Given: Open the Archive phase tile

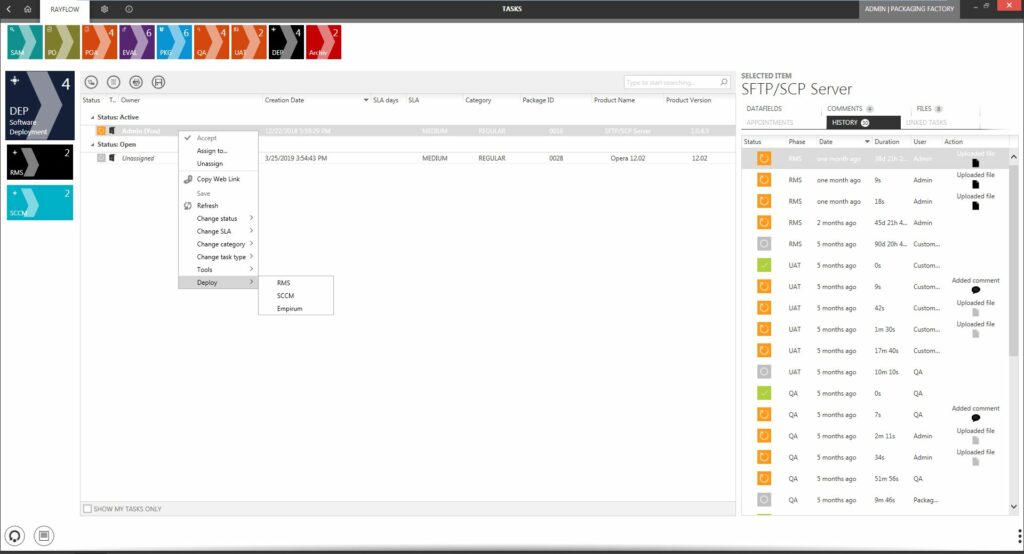Looking at the screenshot, I should [x=323, y=42].
